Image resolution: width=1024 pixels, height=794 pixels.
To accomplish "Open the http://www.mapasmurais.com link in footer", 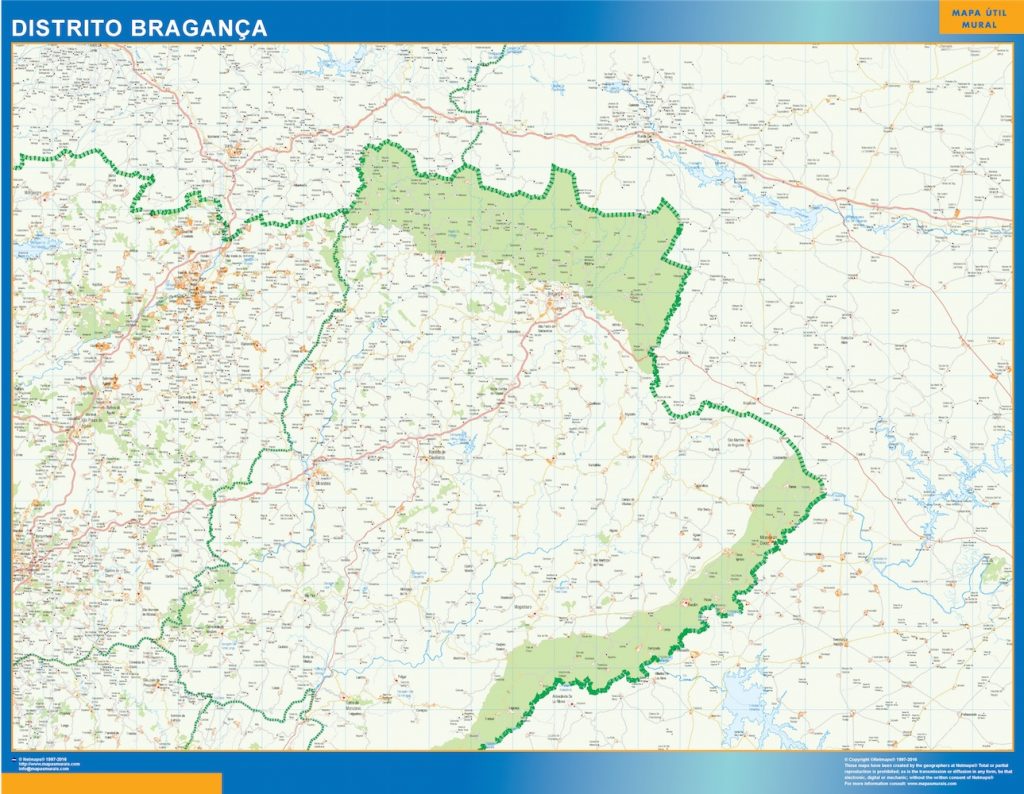I will pyautogui.click(x=49, y=764).
